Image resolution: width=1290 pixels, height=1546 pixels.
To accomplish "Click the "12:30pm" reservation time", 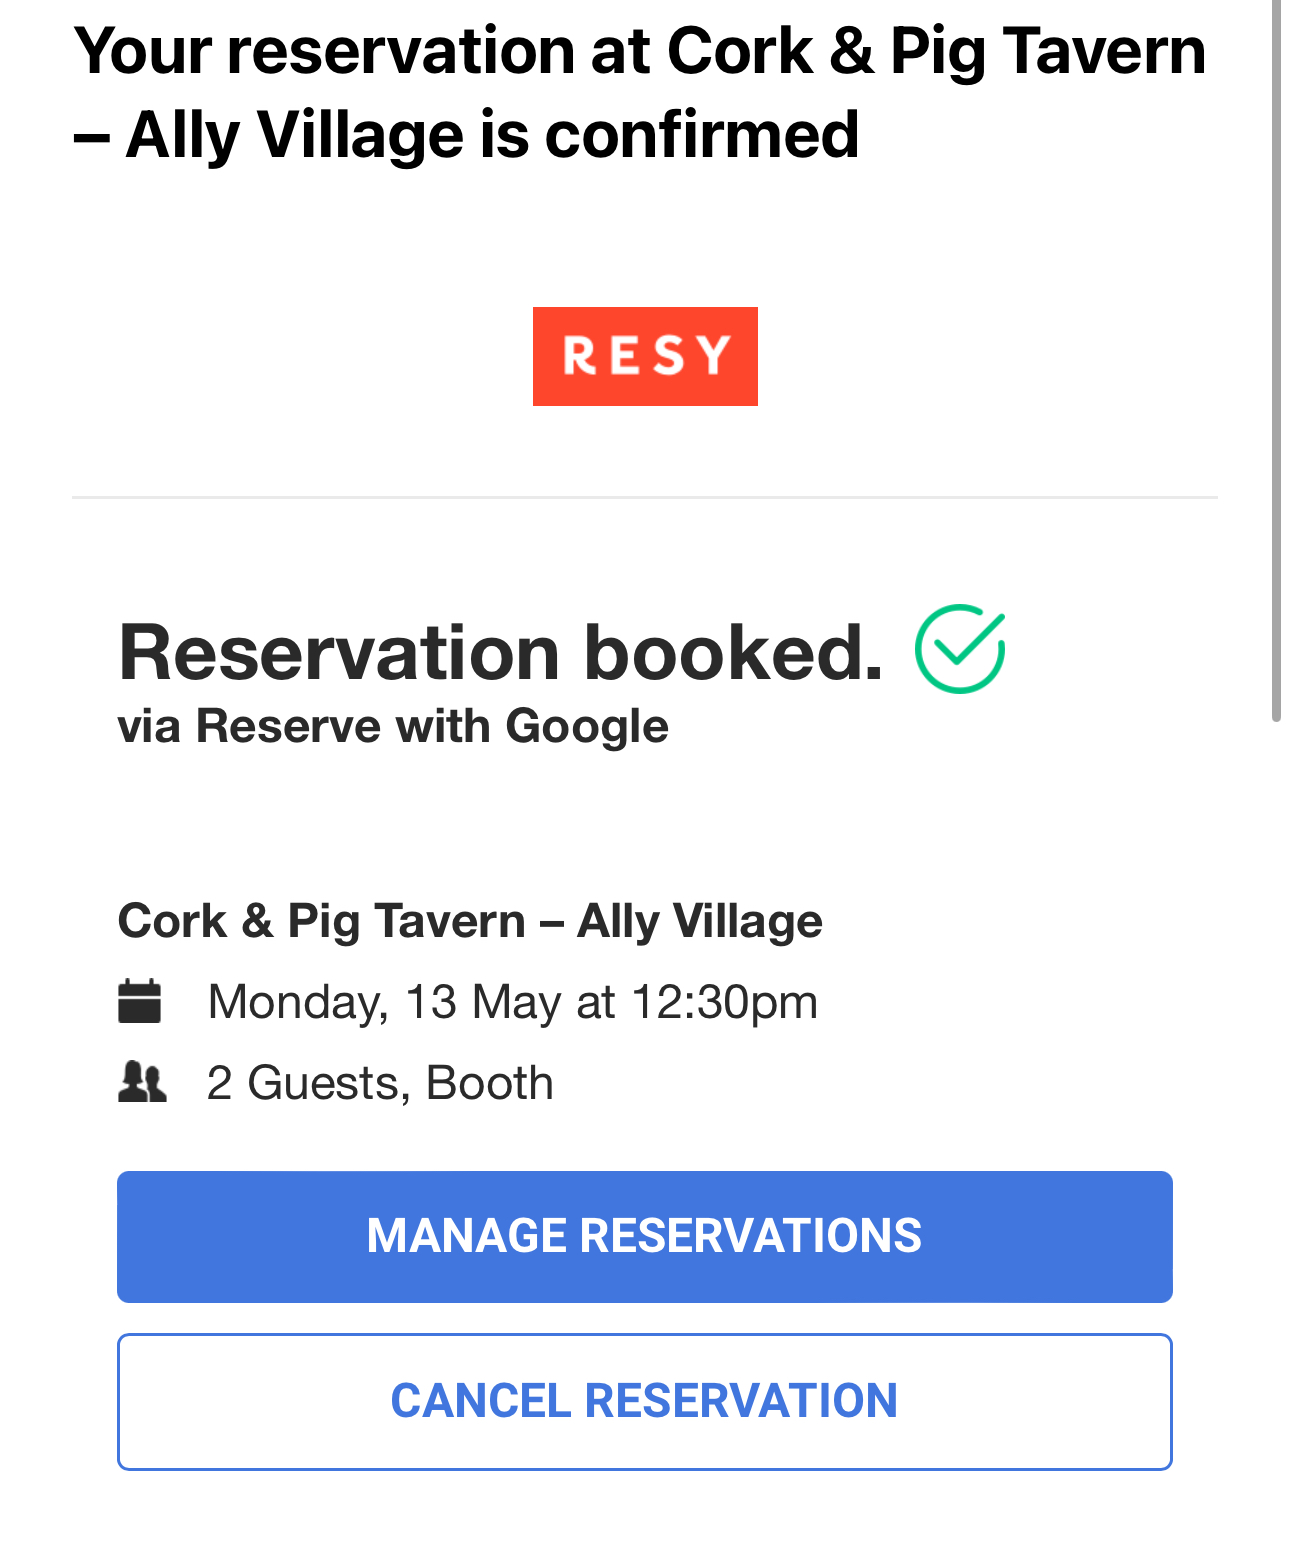I will pos(724,1002).
